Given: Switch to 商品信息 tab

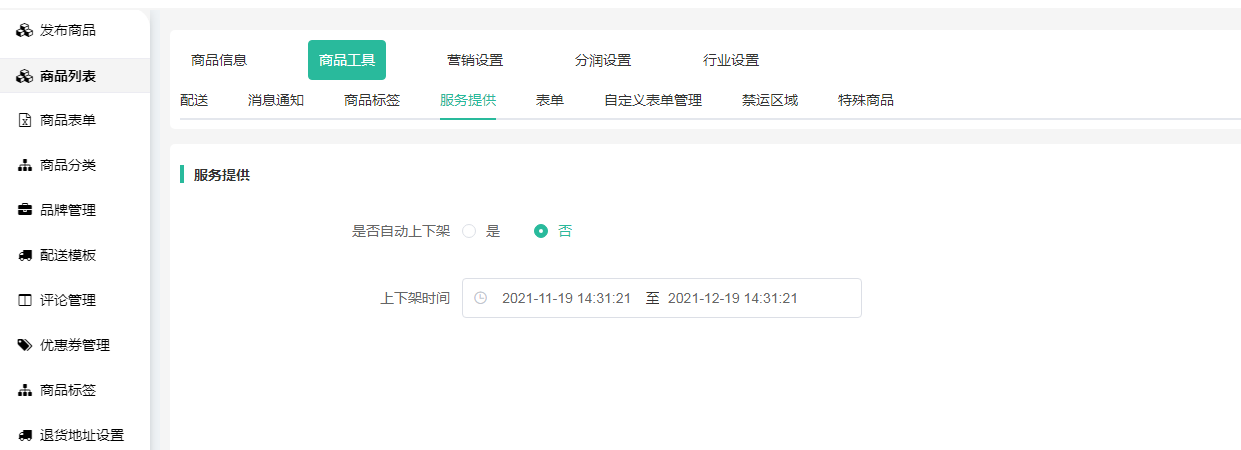Looking at the screenshot, I should click(x=219, y=60).
